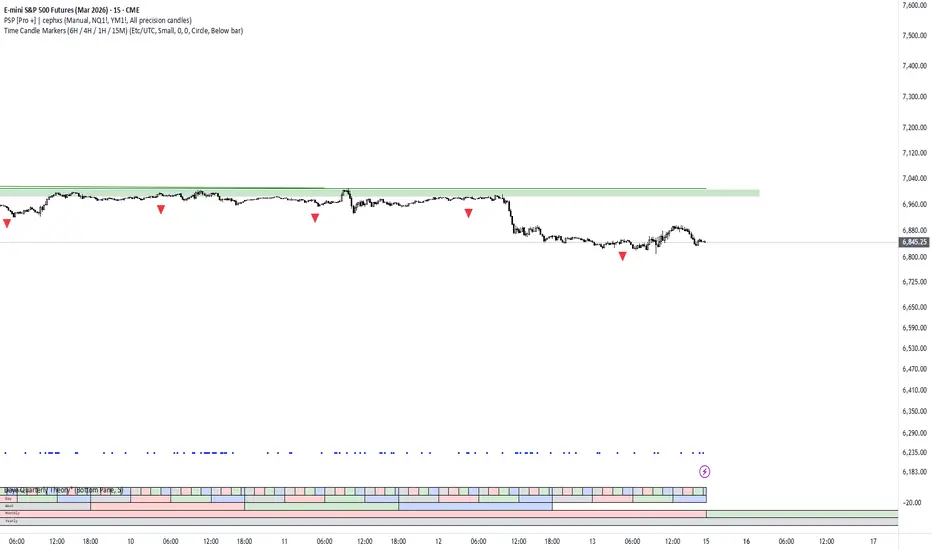Click the 7,040.00 price scale label
This screenshot has height=550, width=932.
tap(914, 178)
